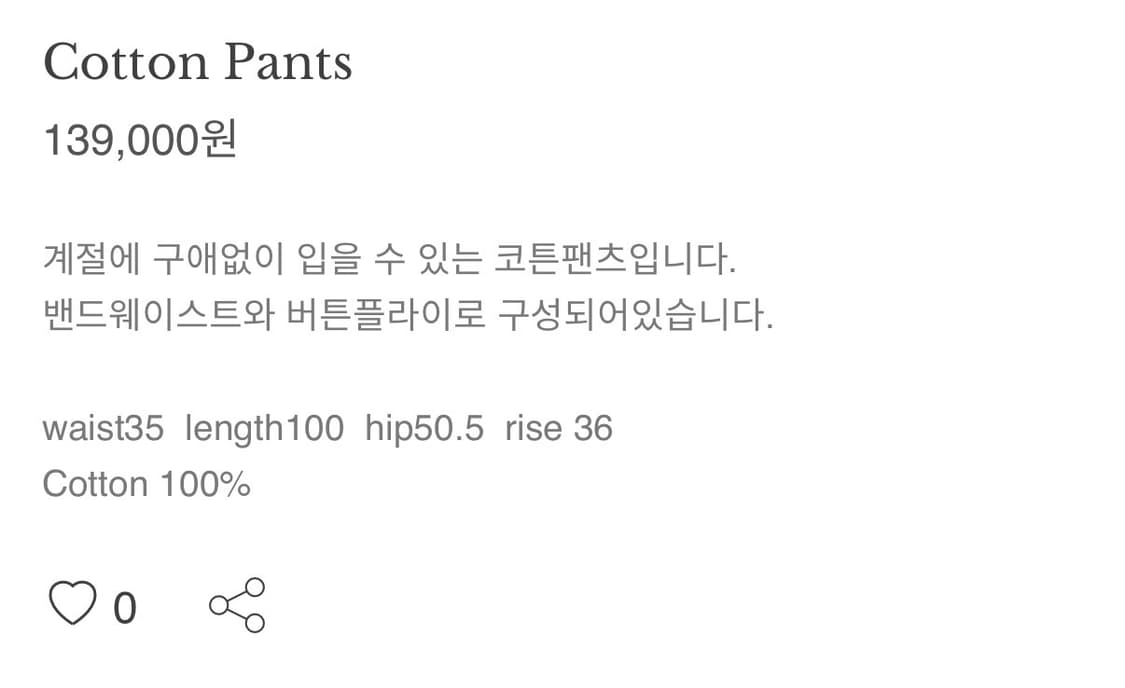Click the word 코튼팬츠입니다 in description
Image resolution: width=1125 pixels, height=688 pixels.
click(616, 262)
